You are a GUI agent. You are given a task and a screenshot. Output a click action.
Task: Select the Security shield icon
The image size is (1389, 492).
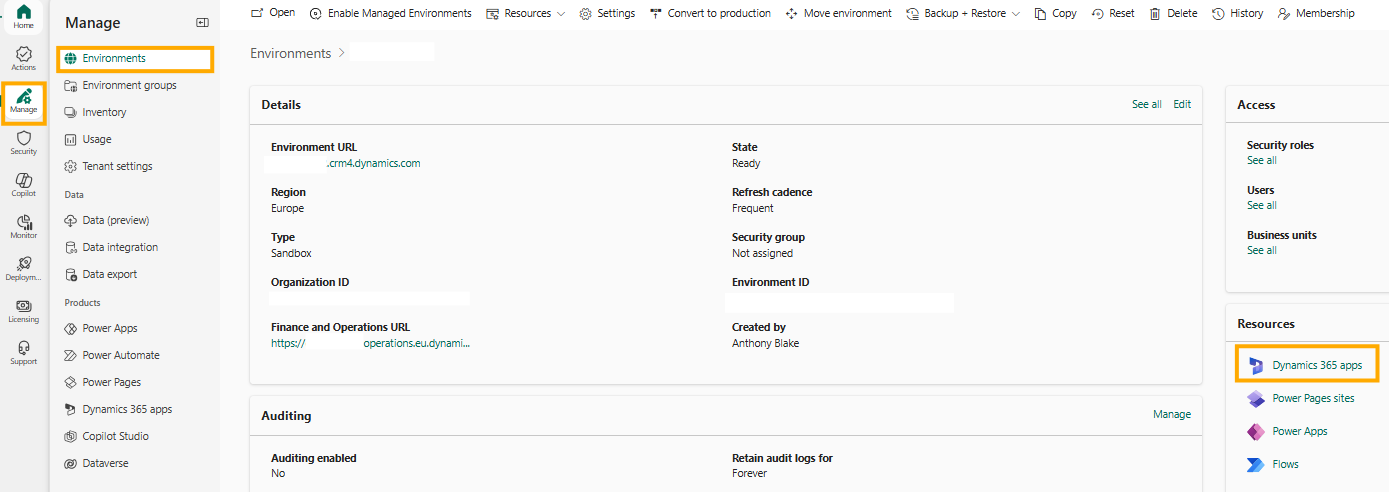pyautogui.click(x=23, y=142)
